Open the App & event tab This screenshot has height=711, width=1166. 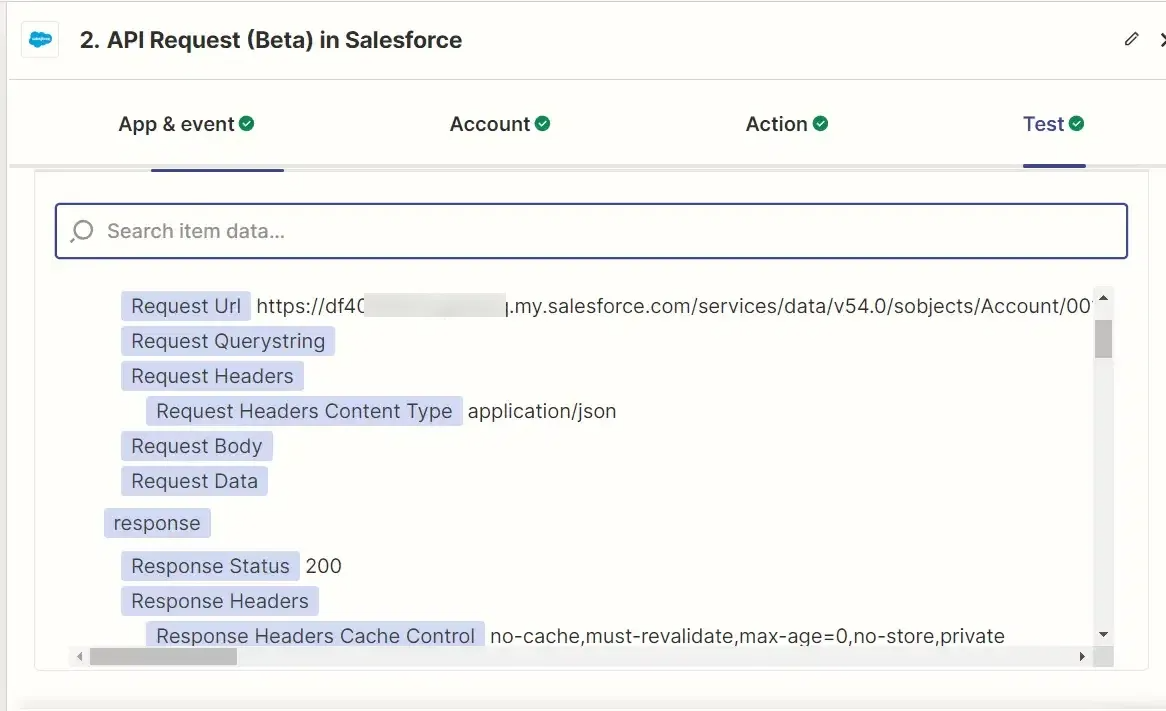point(186,124)
